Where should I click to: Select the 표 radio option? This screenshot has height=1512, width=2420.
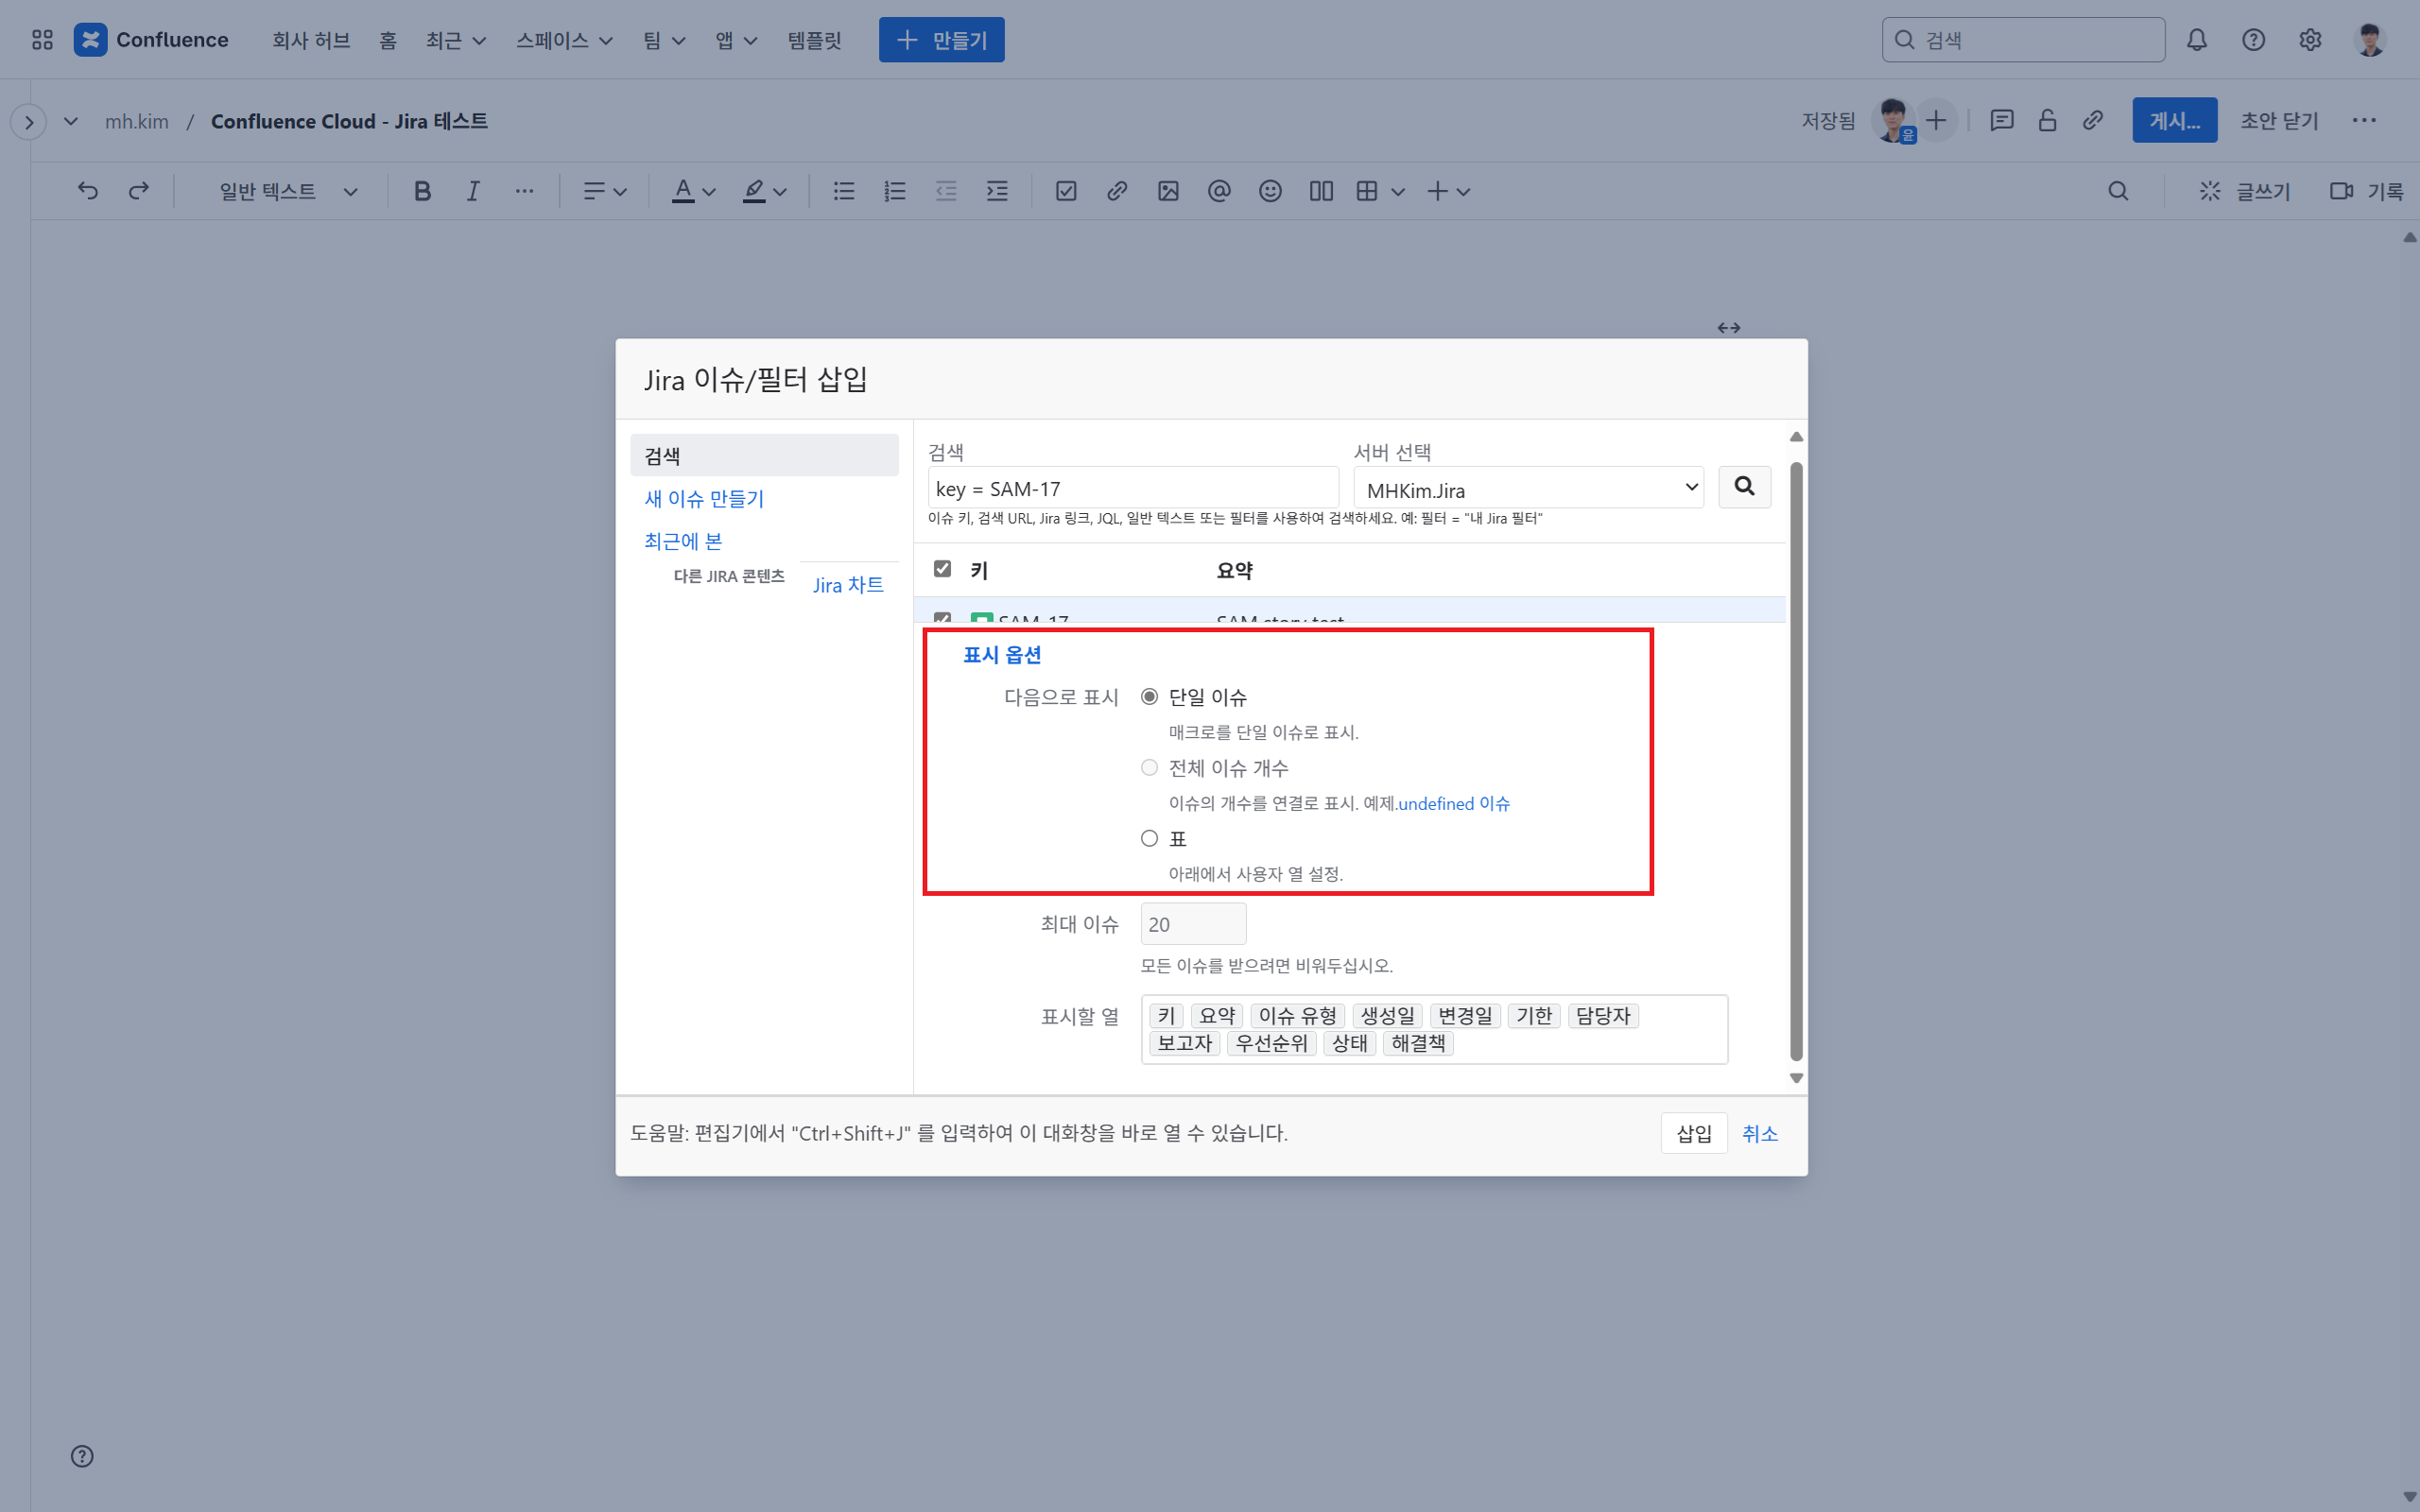(1149, 839)
